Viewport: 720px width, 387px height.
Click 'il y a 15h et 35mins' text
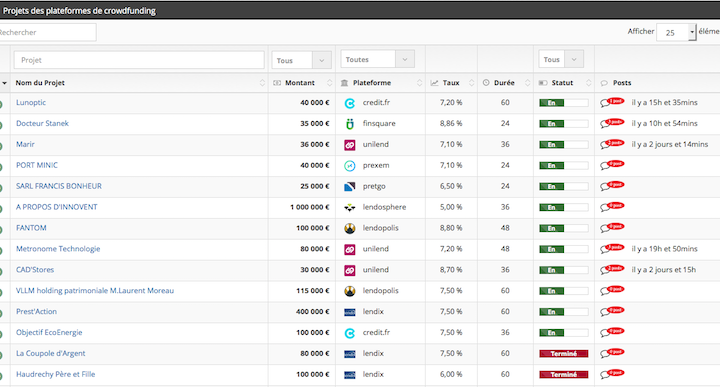pyautogui.click(x=664, y=102)
